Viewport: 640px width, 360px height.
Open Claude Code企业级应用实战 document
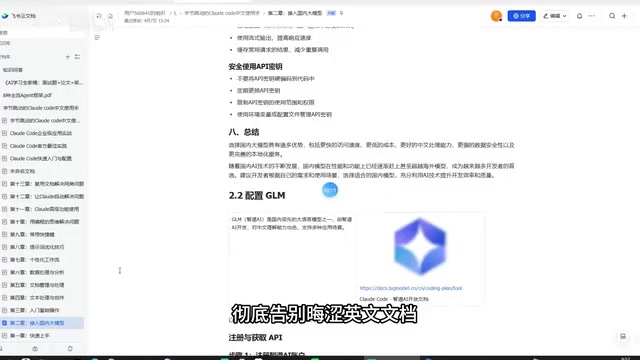coord(41,133)
